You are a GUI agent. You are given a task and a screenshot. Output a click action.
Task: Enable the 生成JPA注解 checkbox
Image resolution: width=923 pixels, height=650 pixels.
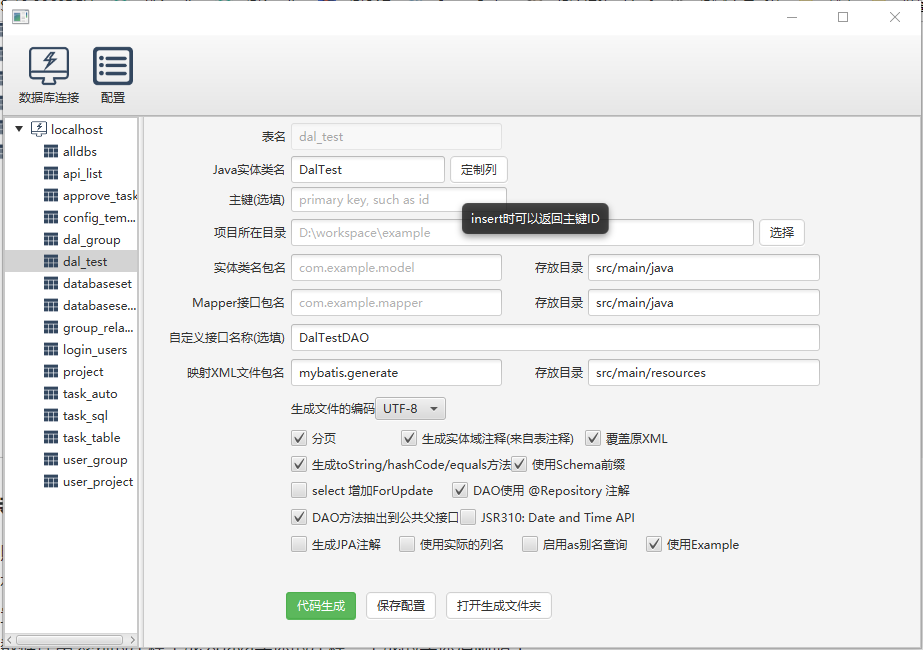299,544
